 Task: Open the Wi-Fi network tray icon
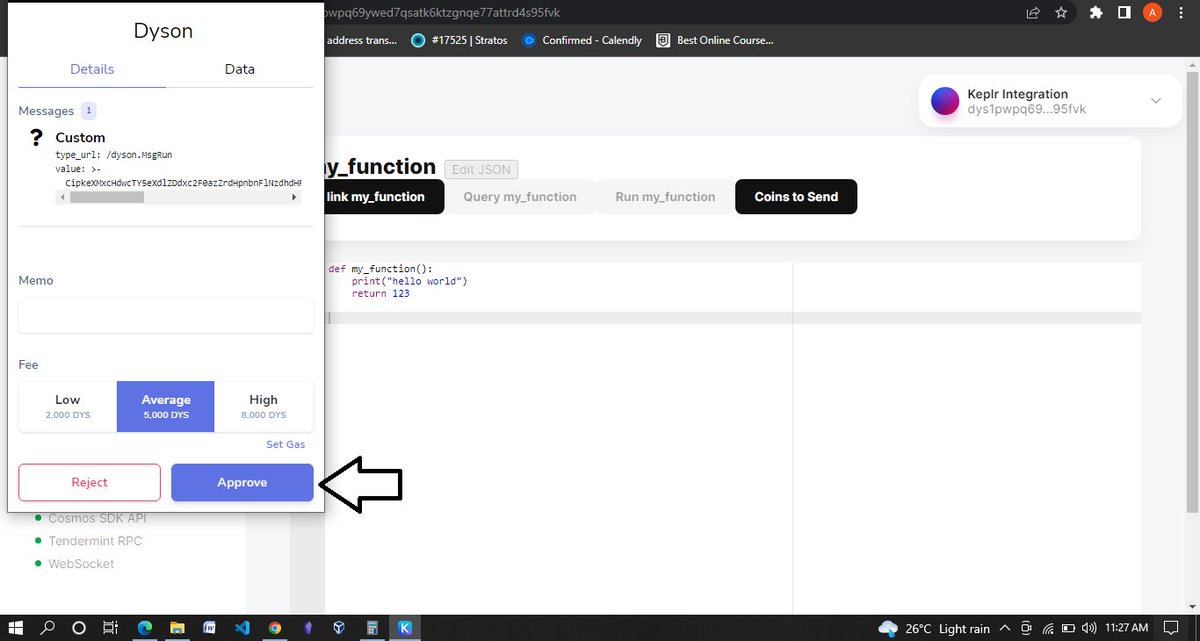[1048, 628]
